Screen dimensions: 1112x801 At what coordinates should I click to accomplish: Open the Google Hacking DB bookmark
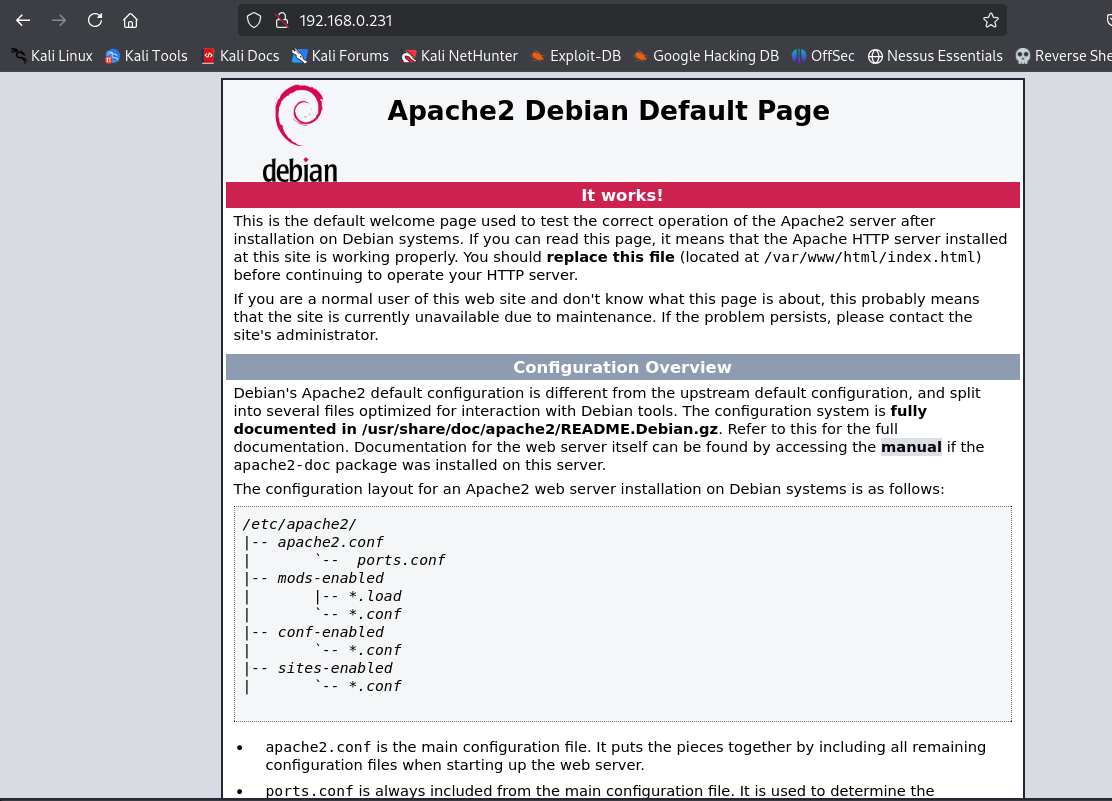706,56
